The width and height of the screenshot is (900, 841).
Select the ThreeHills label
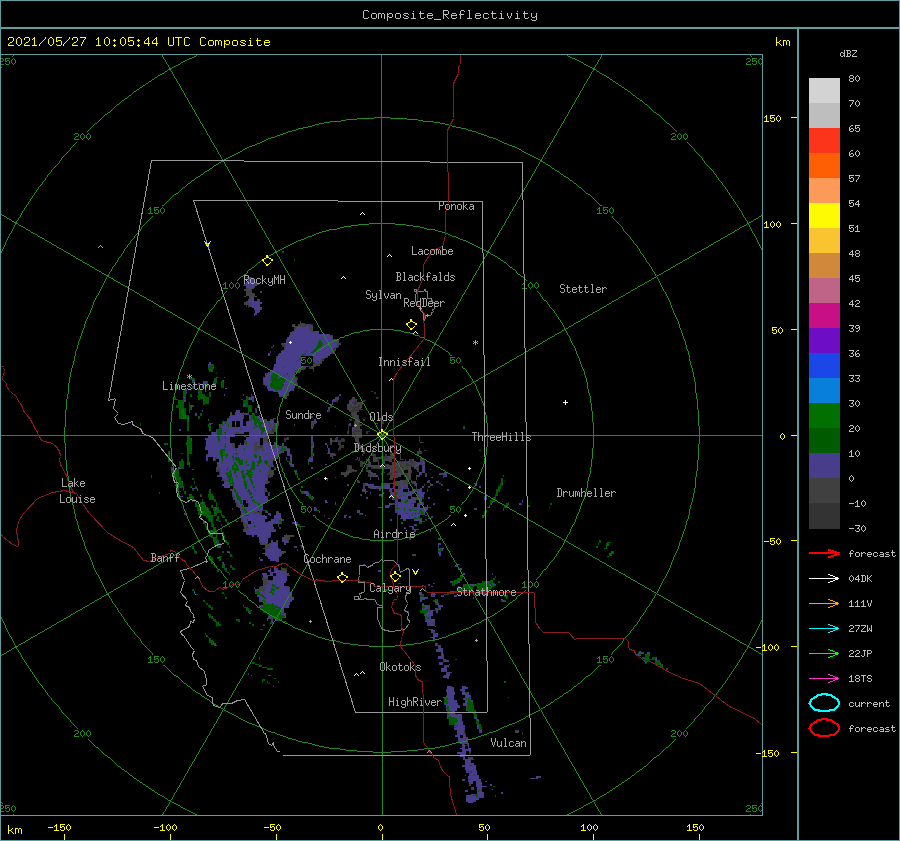(x=501, y=437)
